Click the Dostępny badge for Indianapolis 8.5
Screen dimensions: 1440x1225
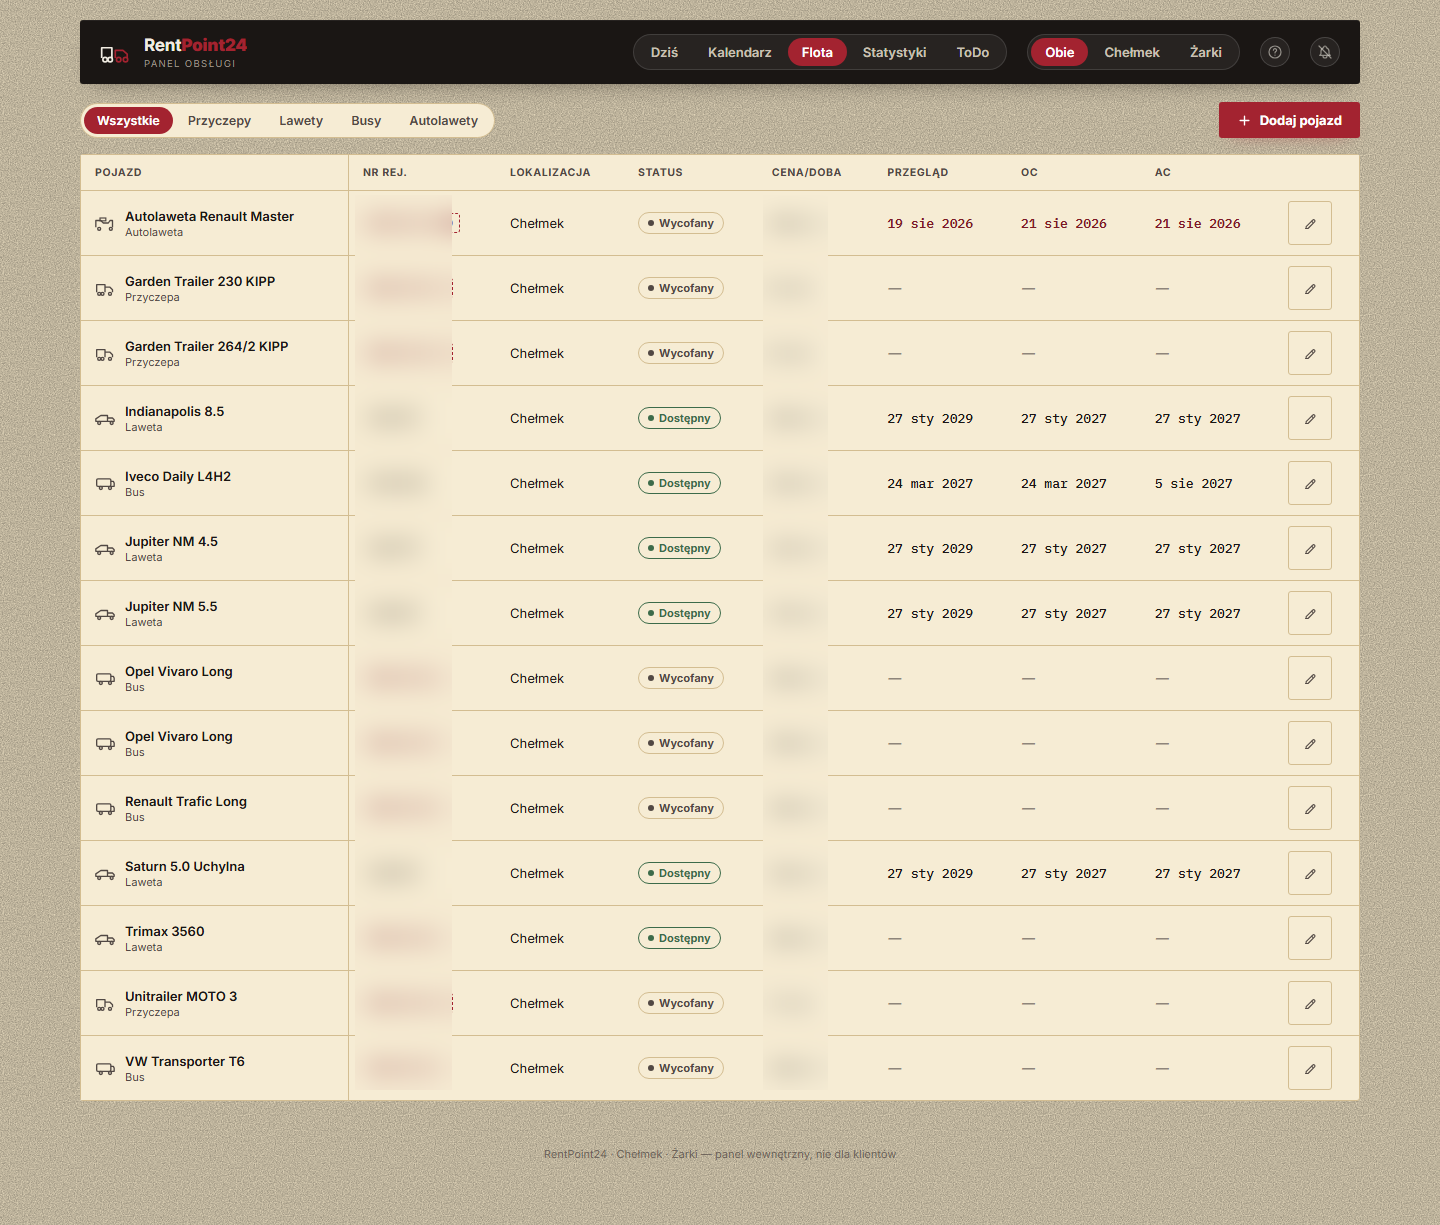click(679, 418)
